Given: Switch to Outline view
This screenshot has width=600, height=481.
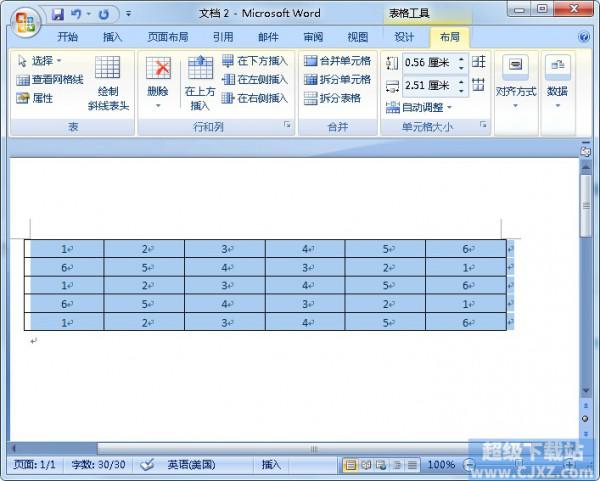Looking at the screenshot, I should tap(396, 465).
